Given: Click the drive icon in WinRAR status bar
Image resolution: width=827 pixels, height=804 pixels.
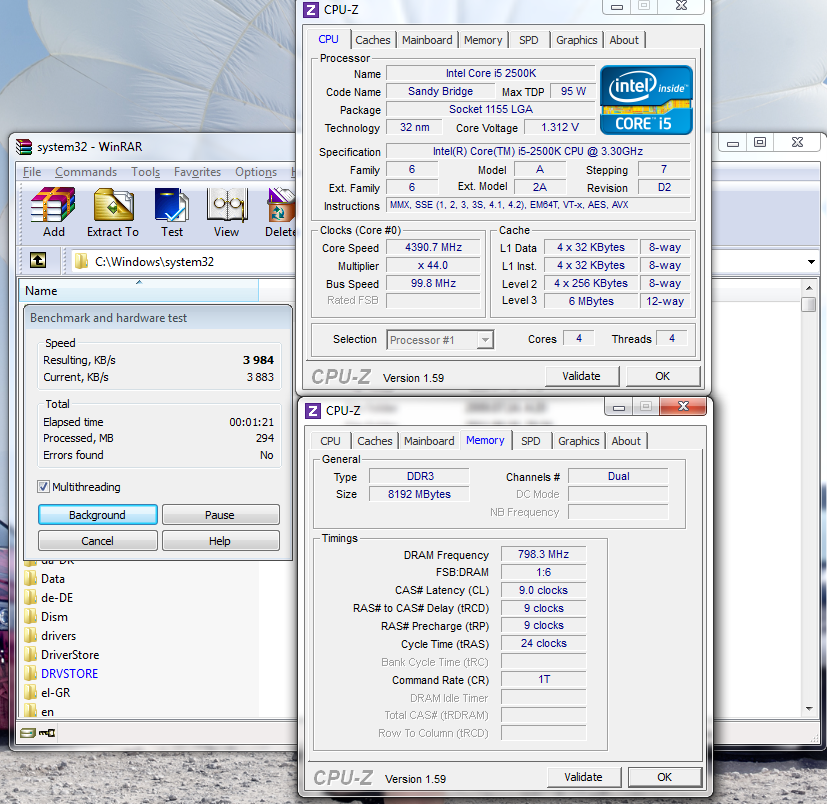Looking at the screenshot, I should [28, 733].
